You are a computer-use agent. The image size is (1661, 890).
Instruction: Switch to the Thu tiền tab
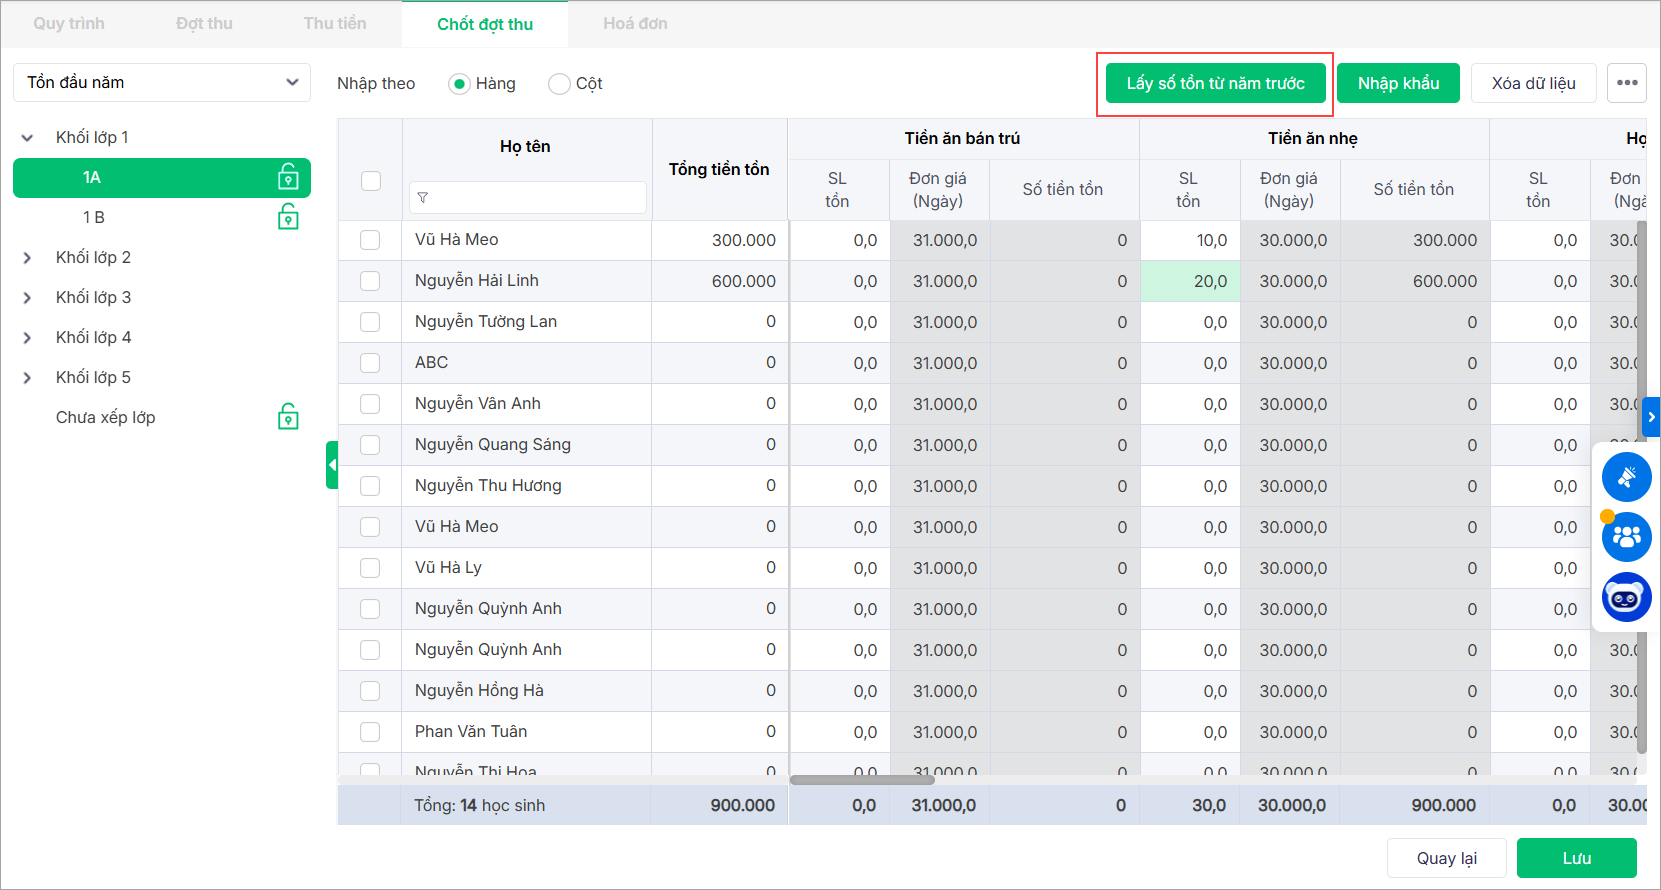[335, 24]
